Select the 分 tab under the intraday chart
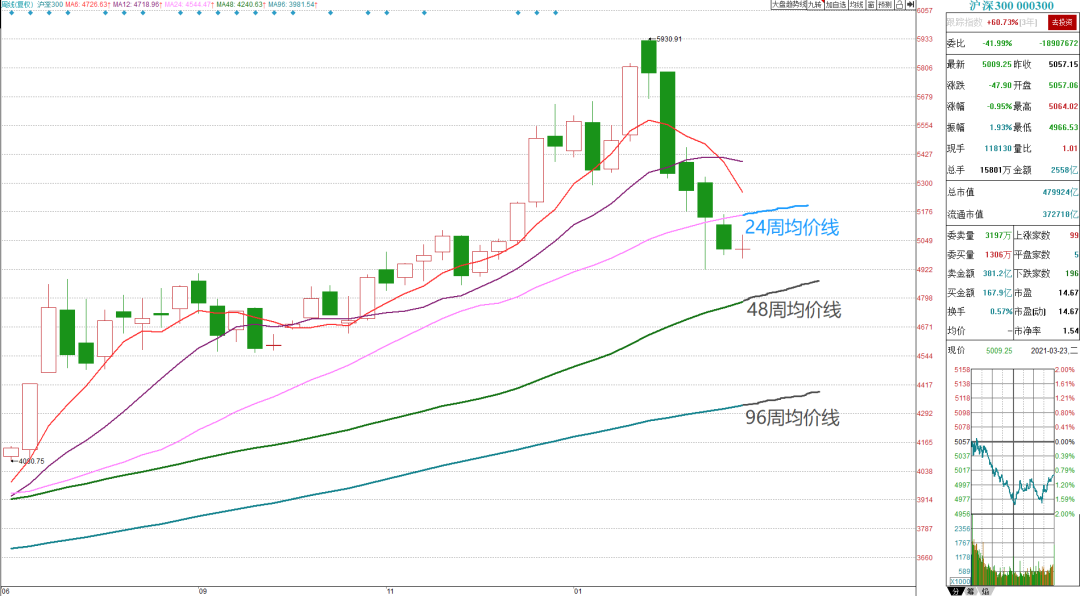This screenshot has width=1080, height=596. click(x=956, y=591)
